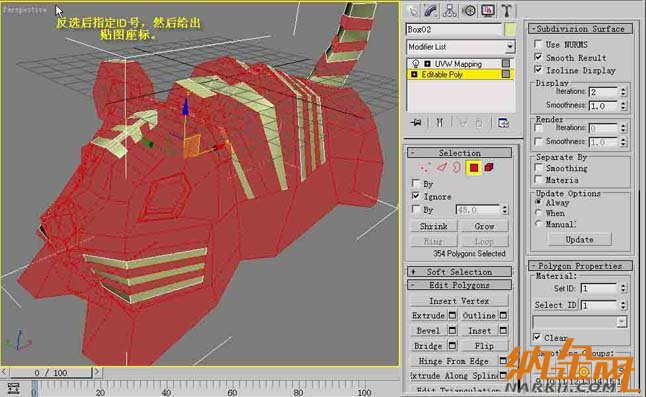This screenshot has height=397, width=646.
Task: Select the Always update radio button
Action: [x=538, y=202]
